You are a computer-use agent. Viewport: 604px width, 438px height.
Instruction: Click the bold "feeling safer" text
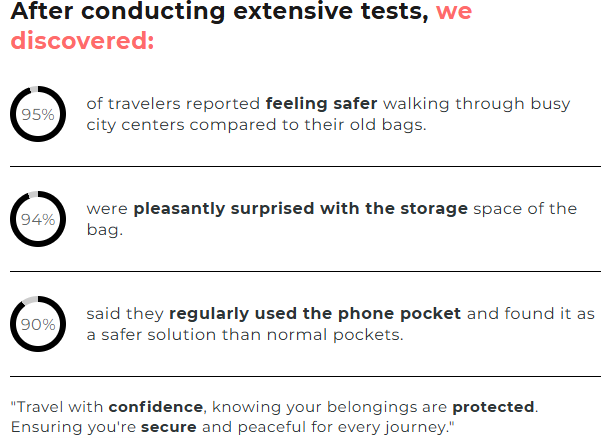point(321,104)
